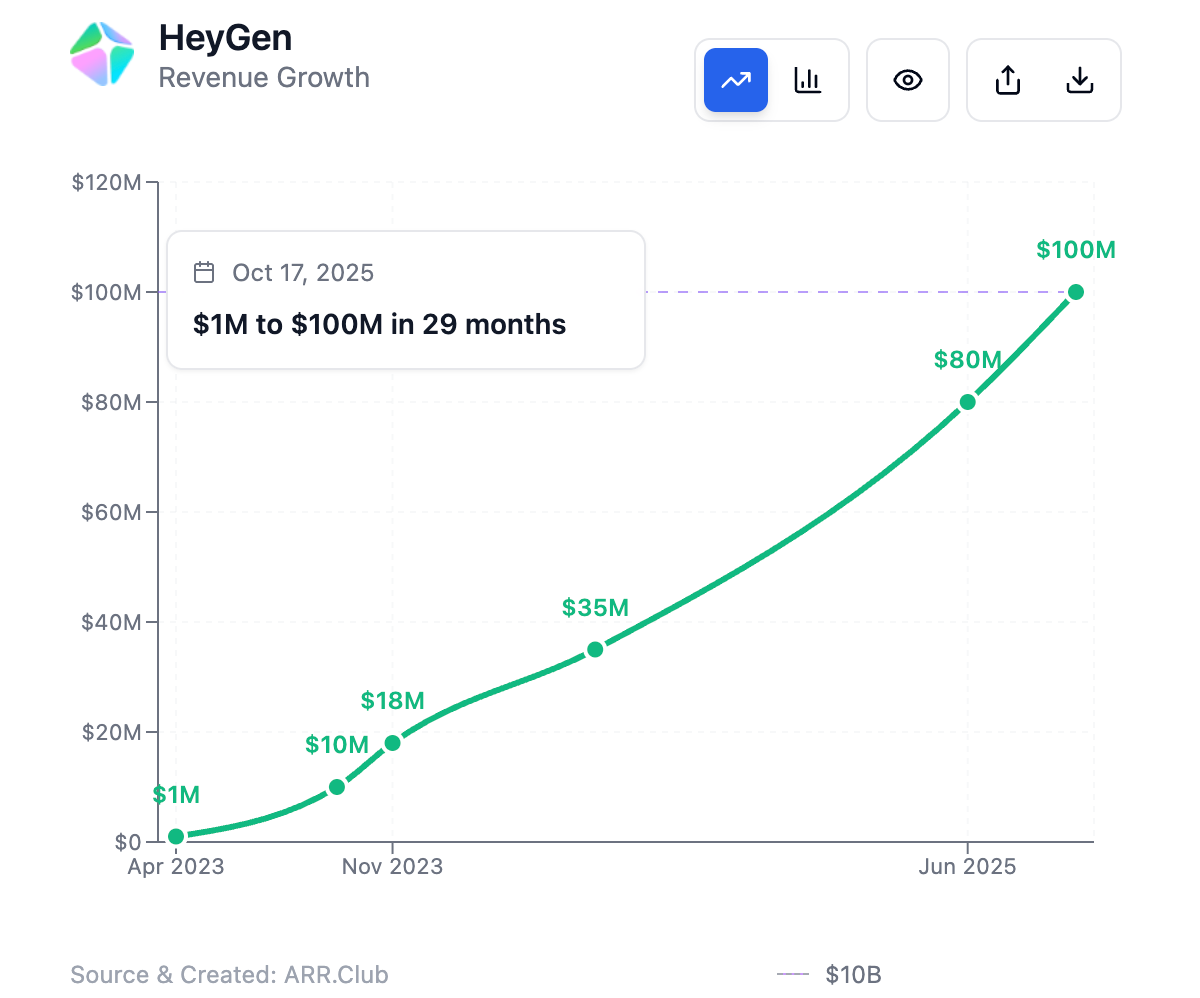This screenshot has width=1200, height=998.
Task: Click the calendar icon in the tooltip
Action: coord(204,272)
